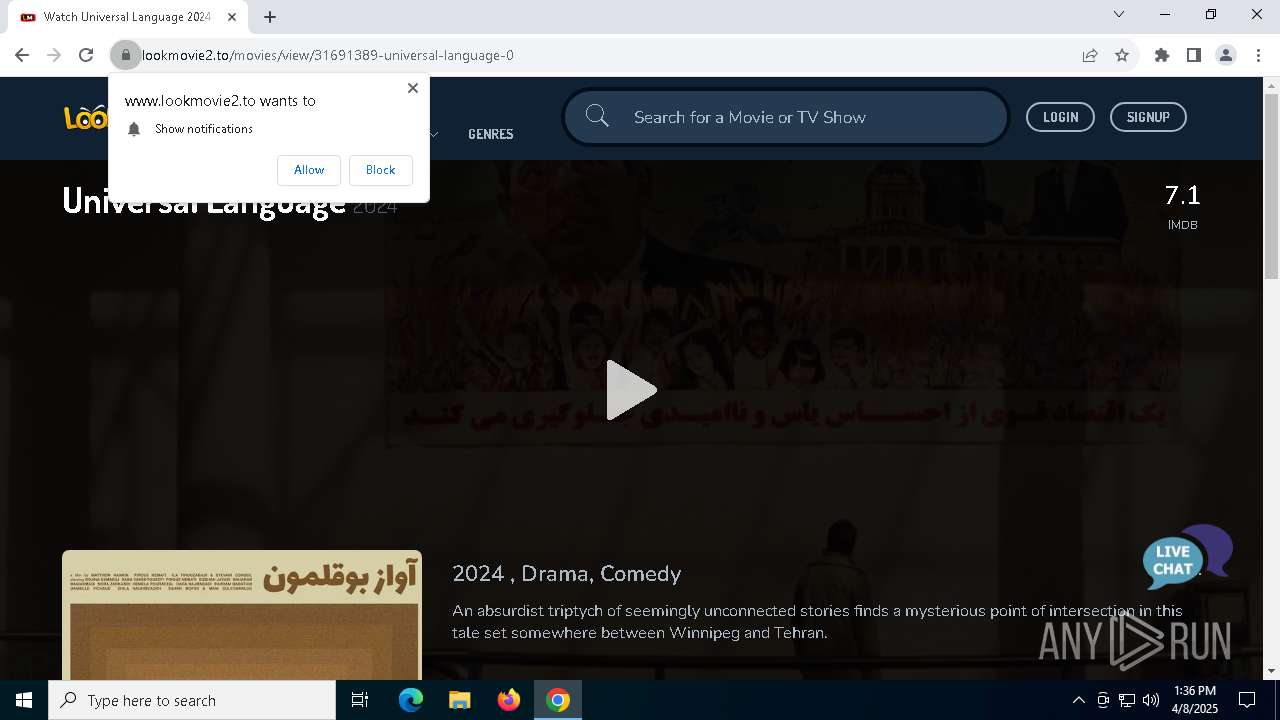Open the volume speaker icon
The width and height of the screenshot is (1280, 720).
(x=1151, y=700)
